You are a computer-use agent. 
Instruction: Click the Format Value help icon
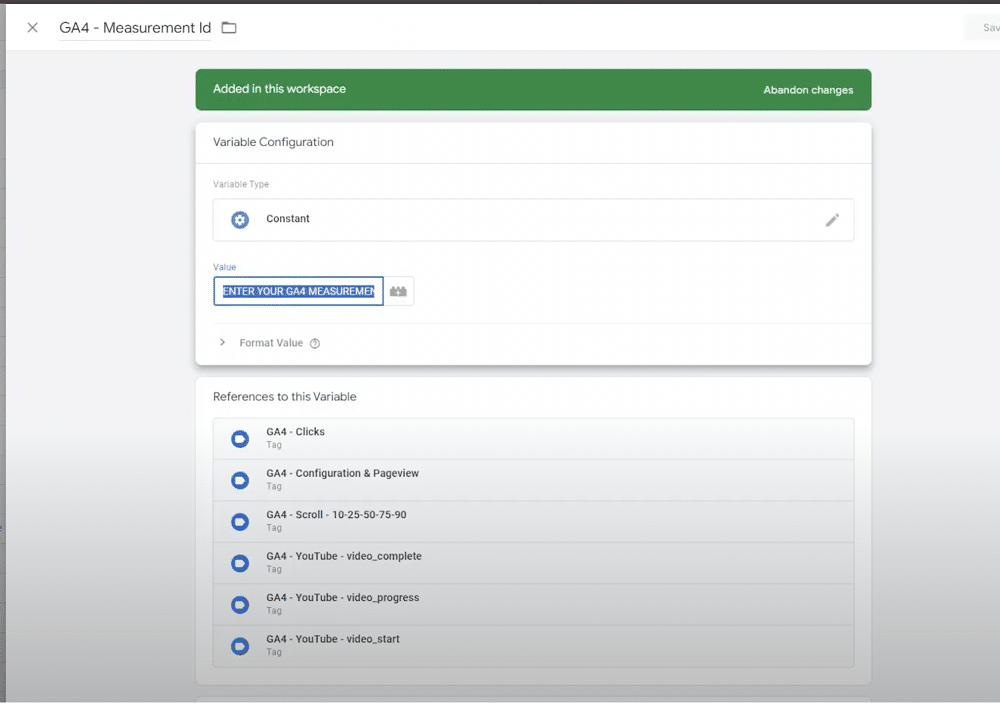pyautogui.click(x=315, y=343)
